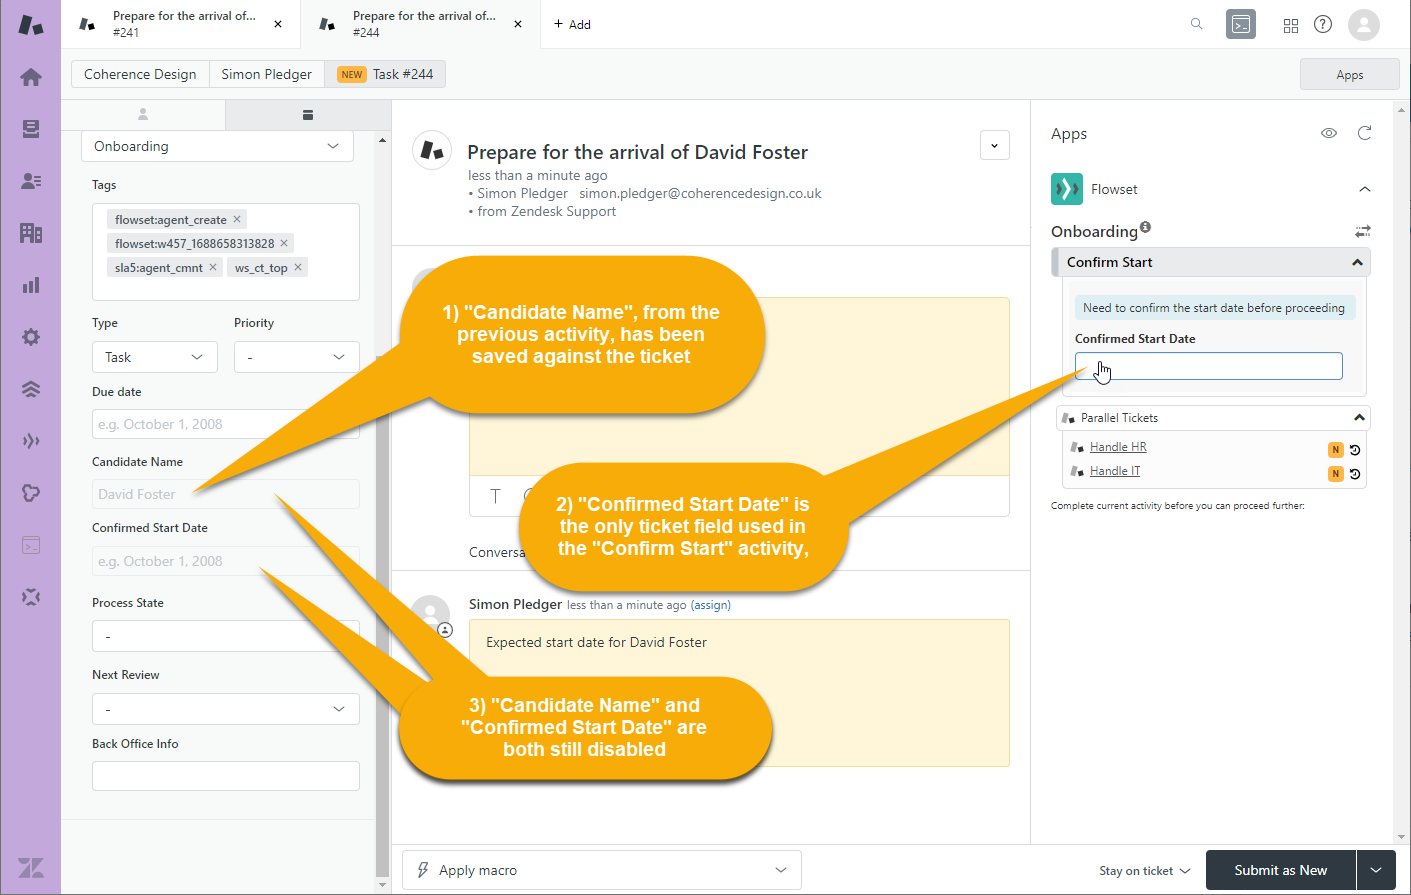1411x895 pixels.
Task: Open the help question mark icon
Action: click(x=1323, y=24)
